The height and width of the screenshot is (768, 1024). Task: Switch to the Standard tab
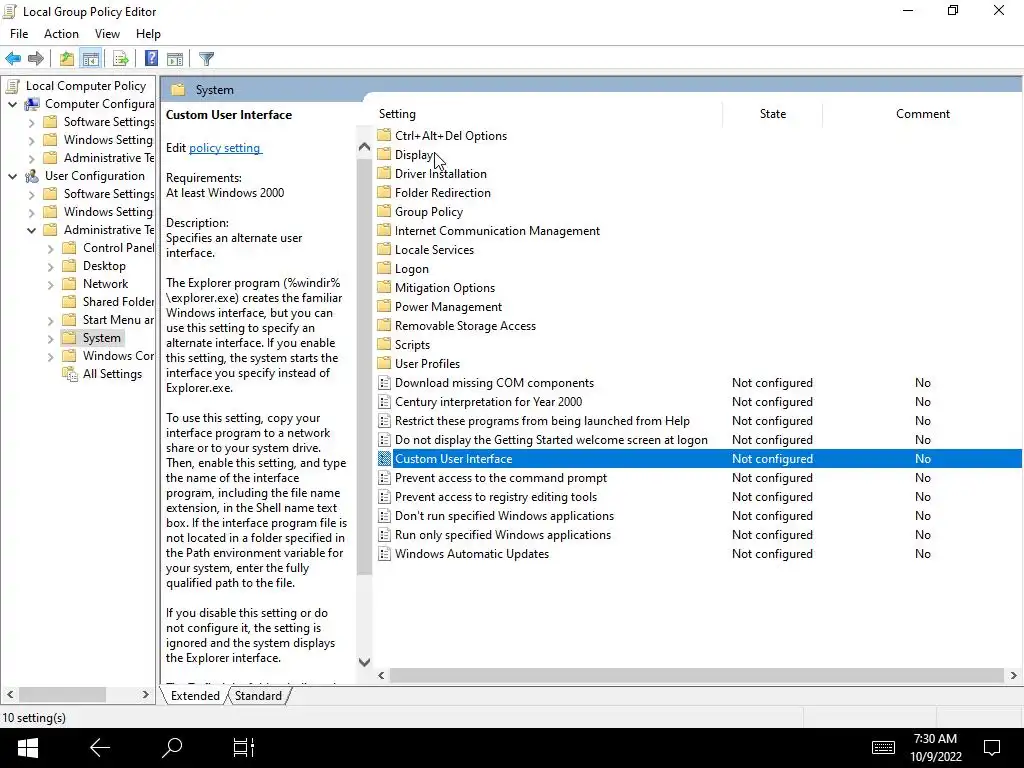tap(258, 696)
